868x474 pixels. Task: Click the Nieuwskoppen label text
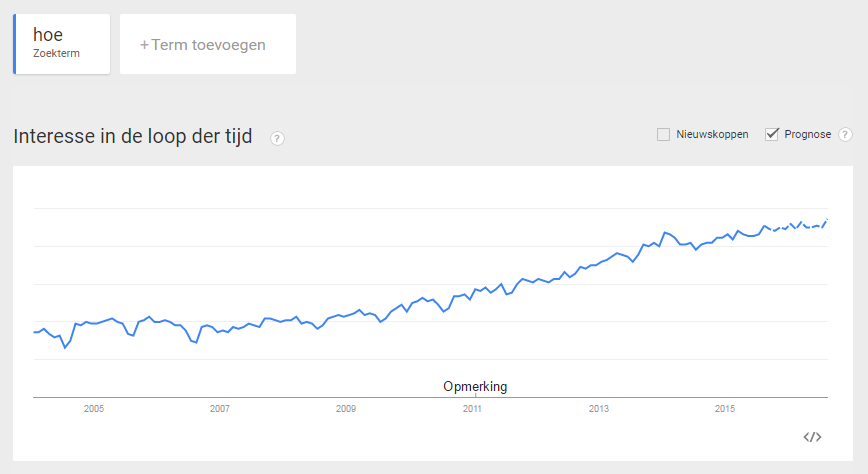point(712,135)
